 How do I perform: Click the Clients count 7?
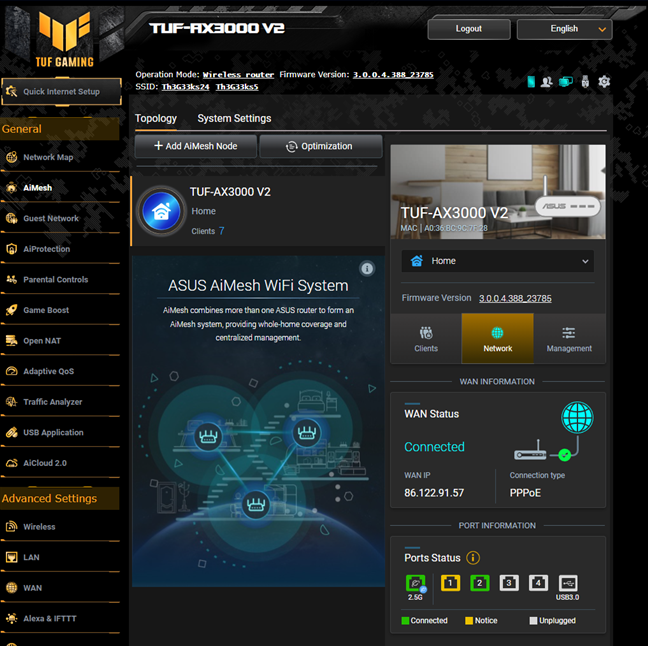click(222, 231)
